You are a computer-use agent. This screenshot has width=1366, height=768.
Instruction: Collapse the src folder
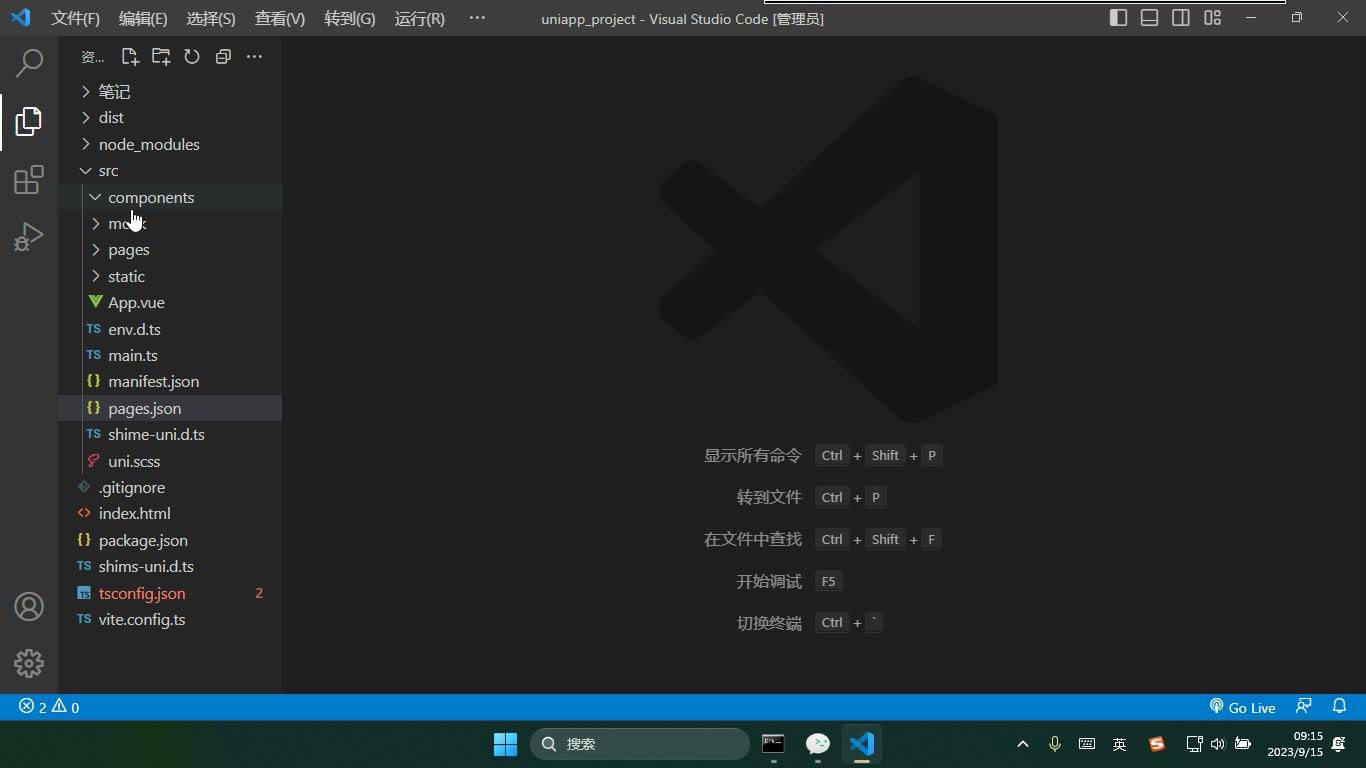[x=170, y=171]
